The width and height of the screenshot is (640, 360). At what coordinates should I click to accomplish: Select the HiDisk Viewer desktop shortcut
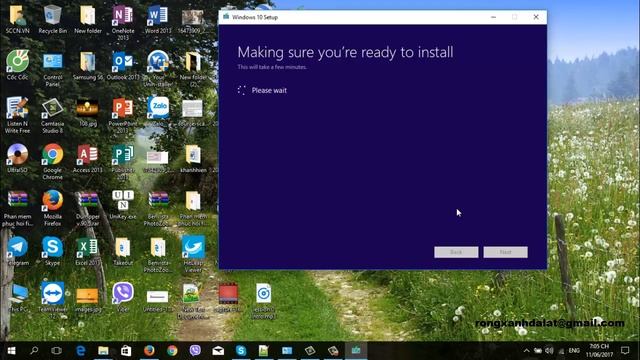[x=193, y=254]
